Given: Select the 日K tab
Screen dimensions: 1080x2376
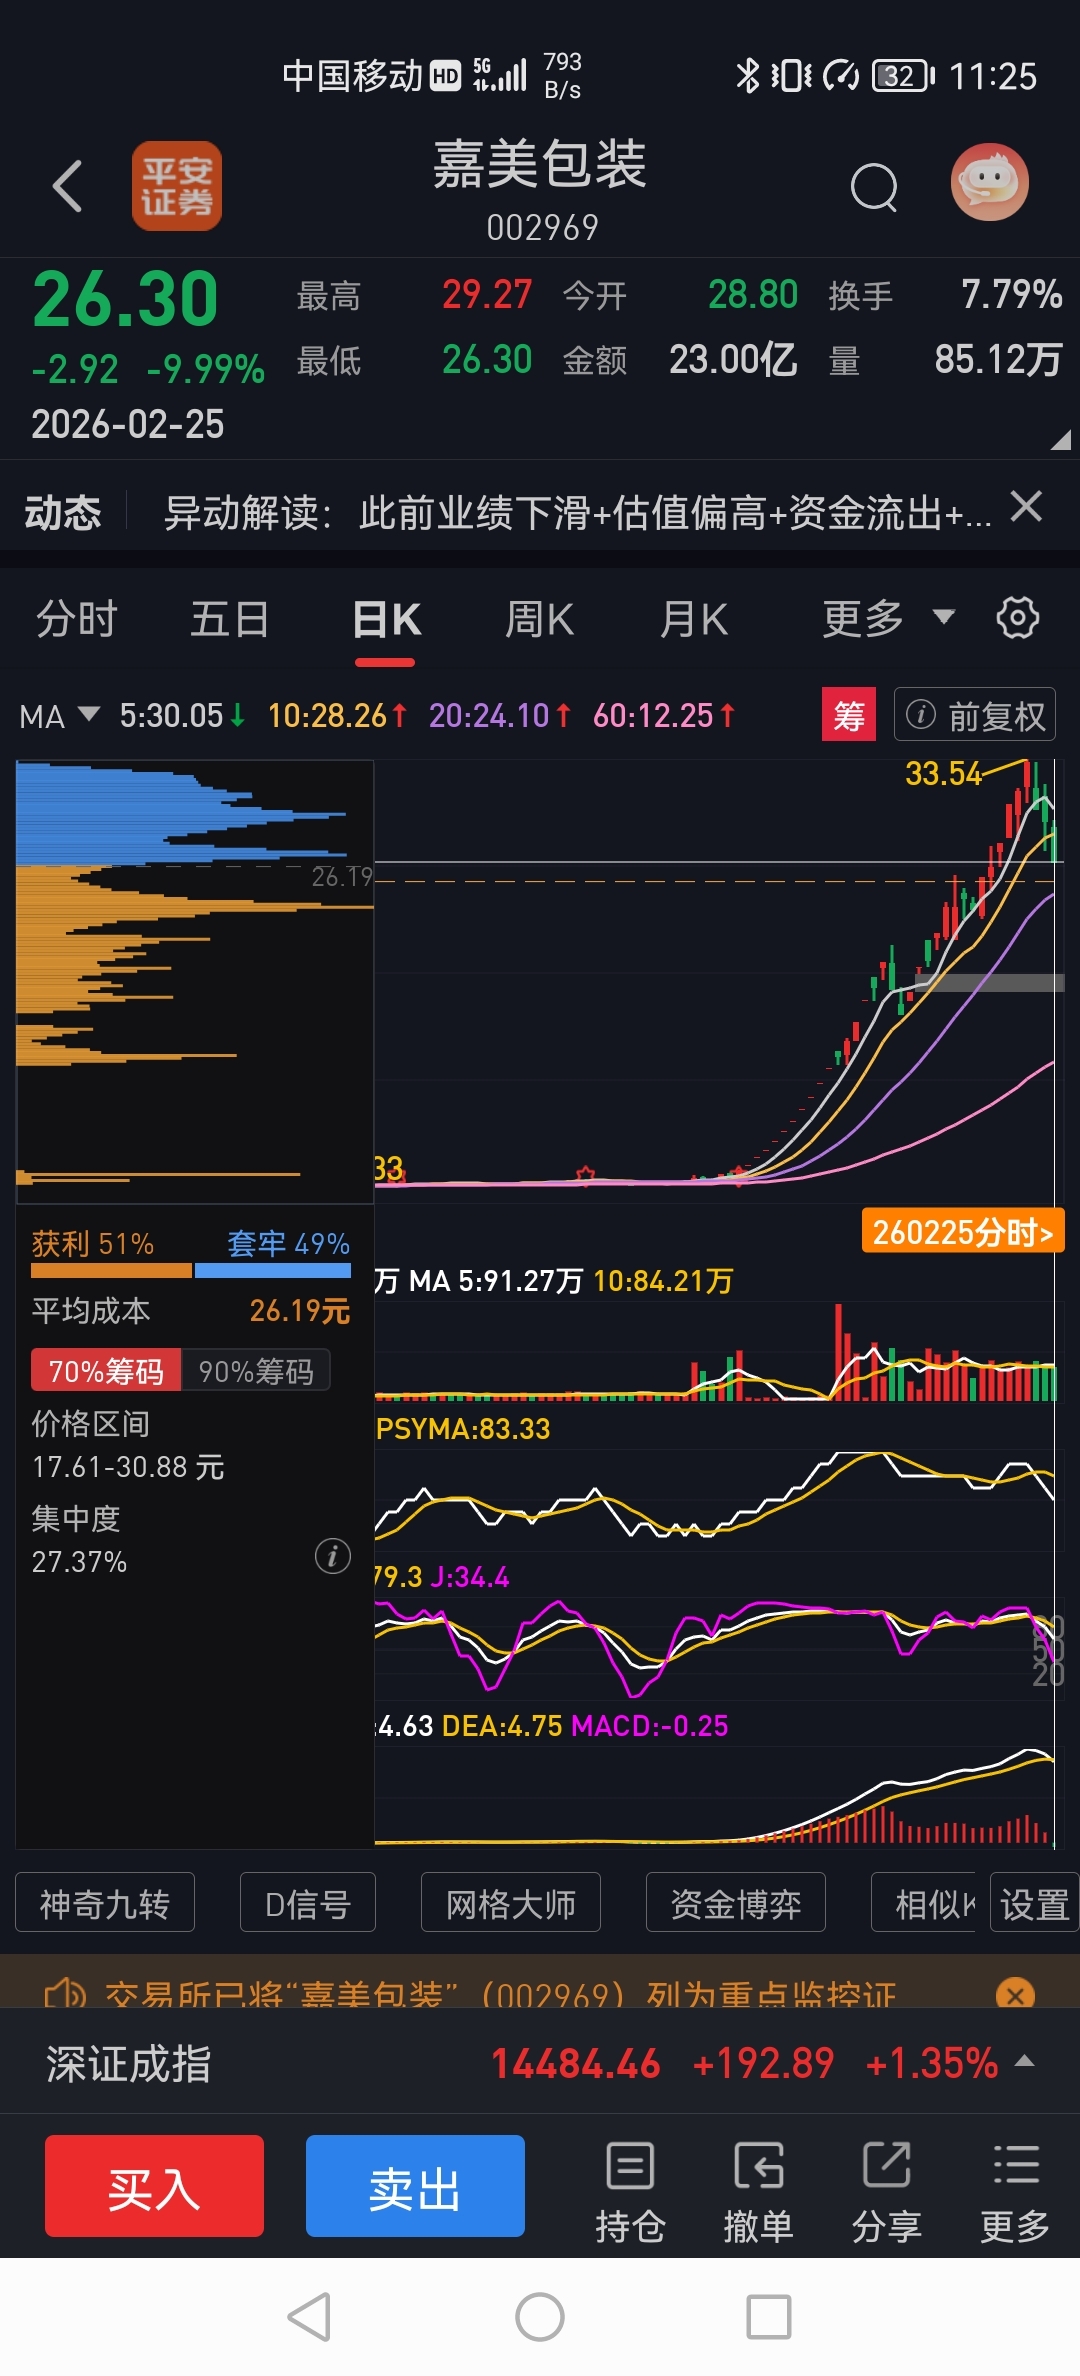Looking at the screenshot, I should coord(386,620).
